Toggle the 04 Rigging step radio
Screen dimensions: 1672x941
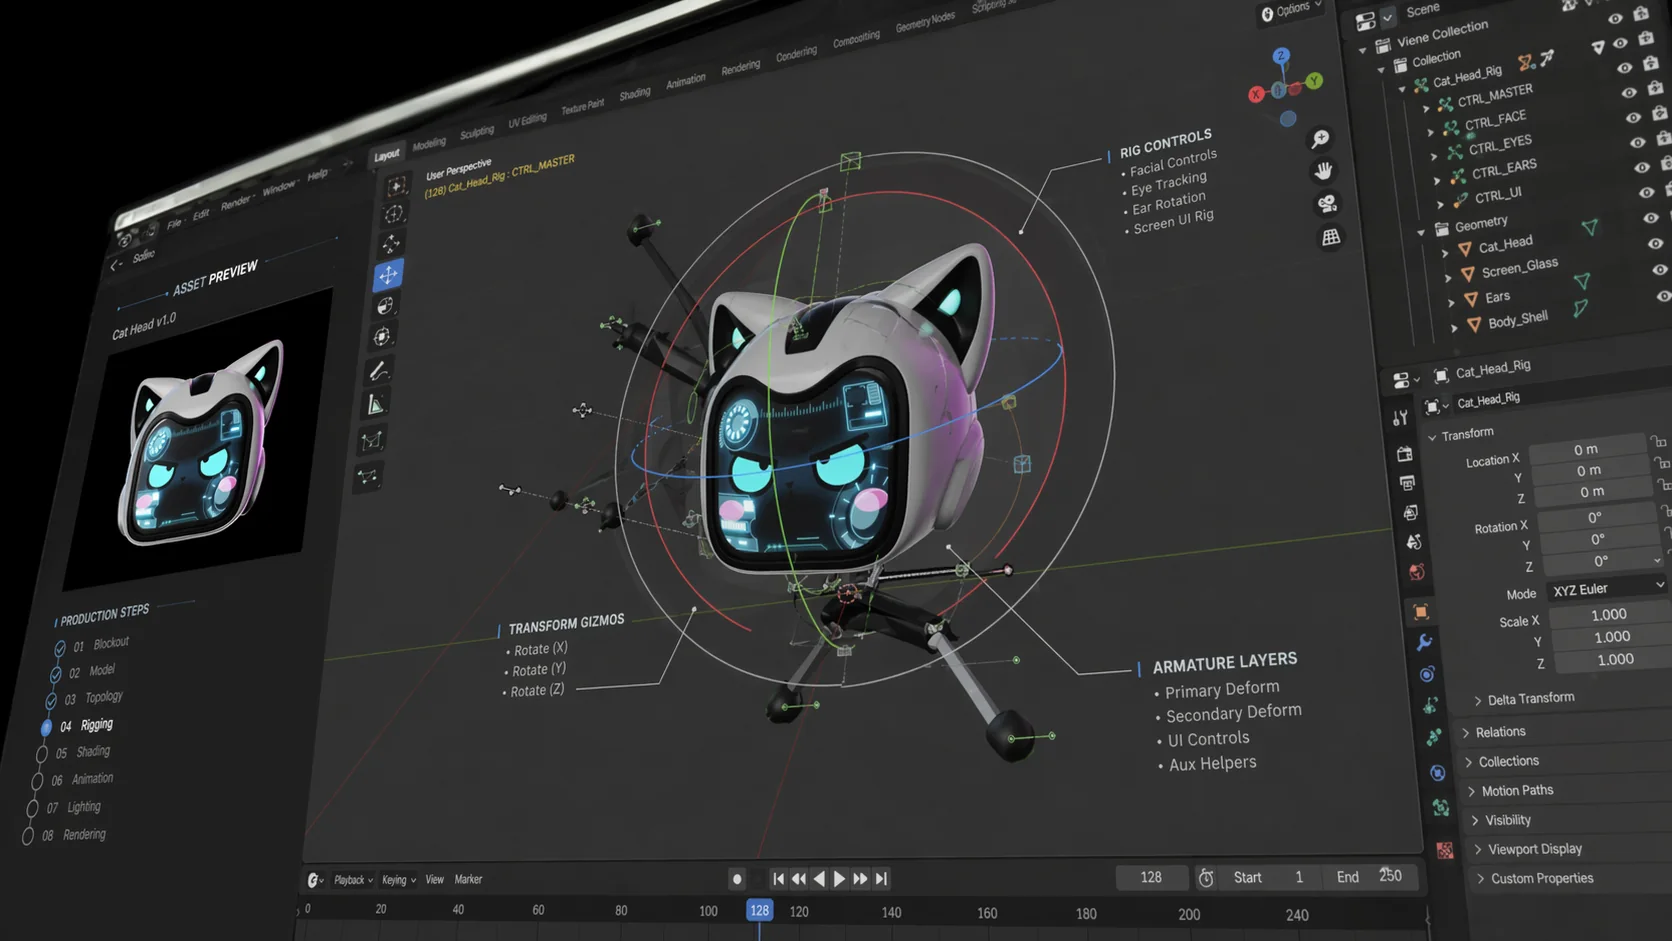46,727
